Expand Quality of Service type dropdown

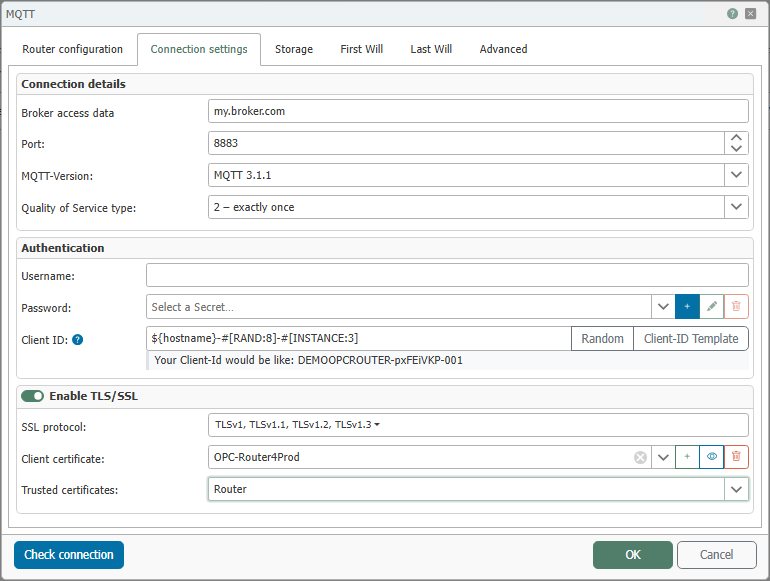tap(736, 207)
